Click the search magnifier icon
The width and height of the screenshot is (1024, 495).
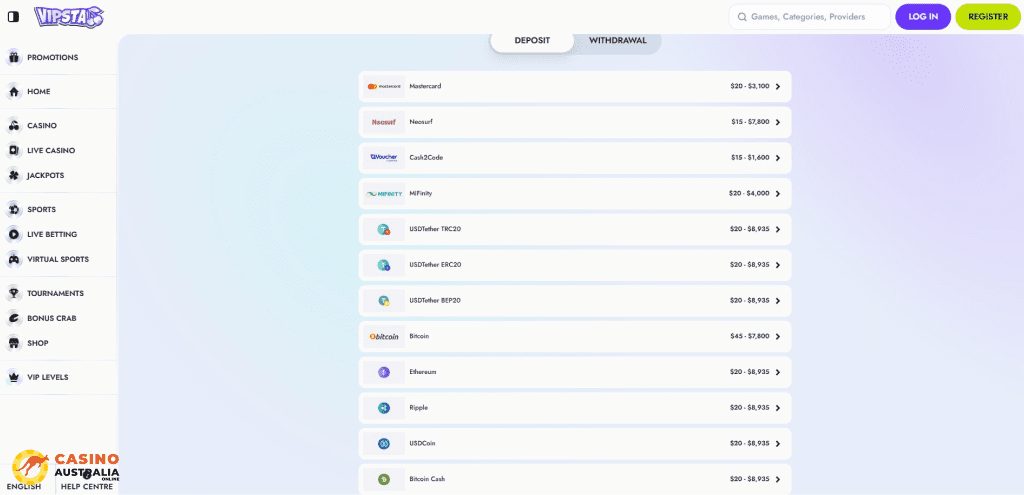click(742, 17)
